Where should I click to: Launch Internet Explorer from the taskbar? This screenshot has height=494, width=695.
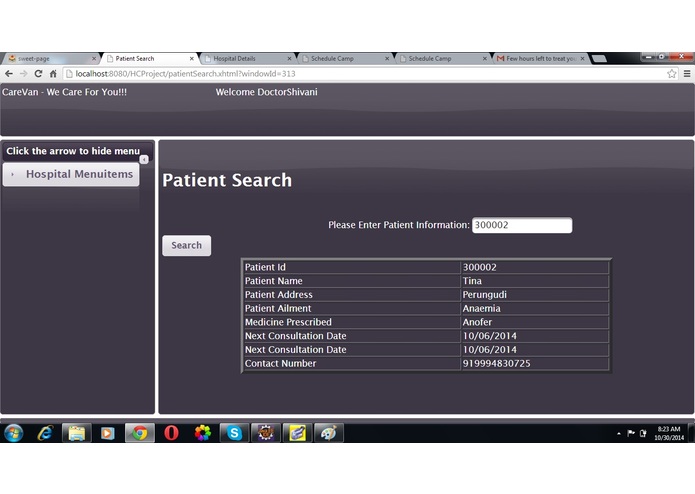click(45, 433)
